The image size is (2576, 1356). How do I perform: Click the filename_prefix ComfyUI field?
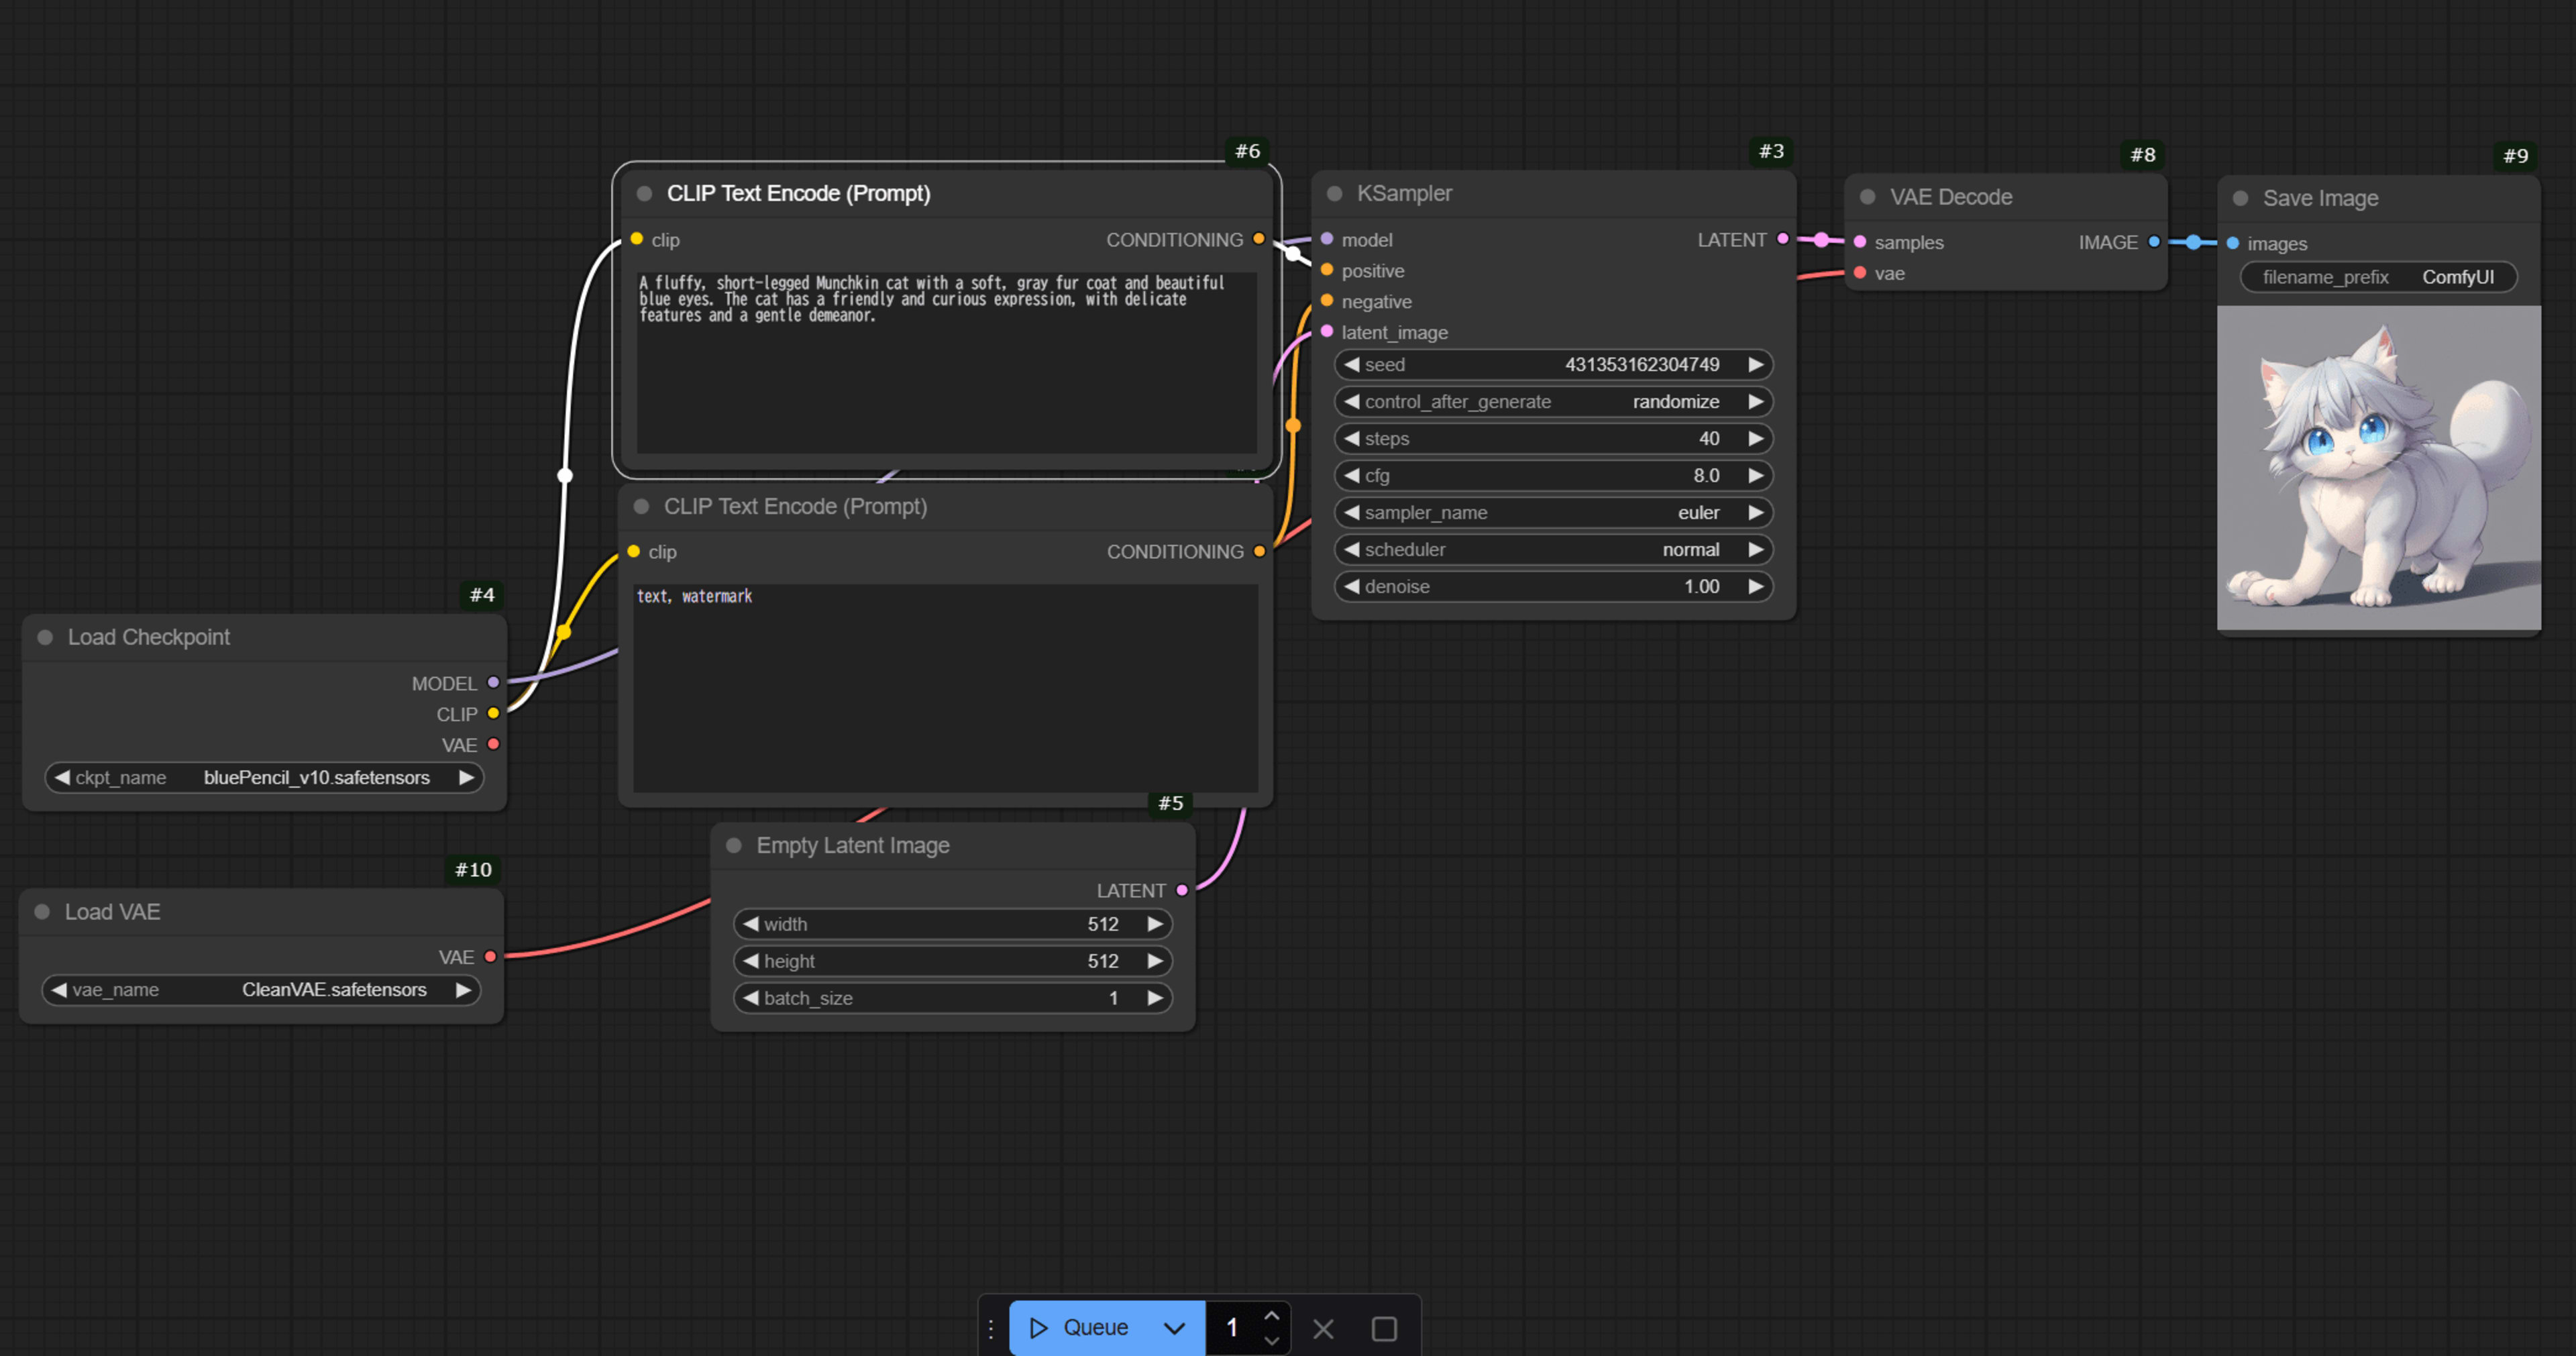tap(2377, 277)
